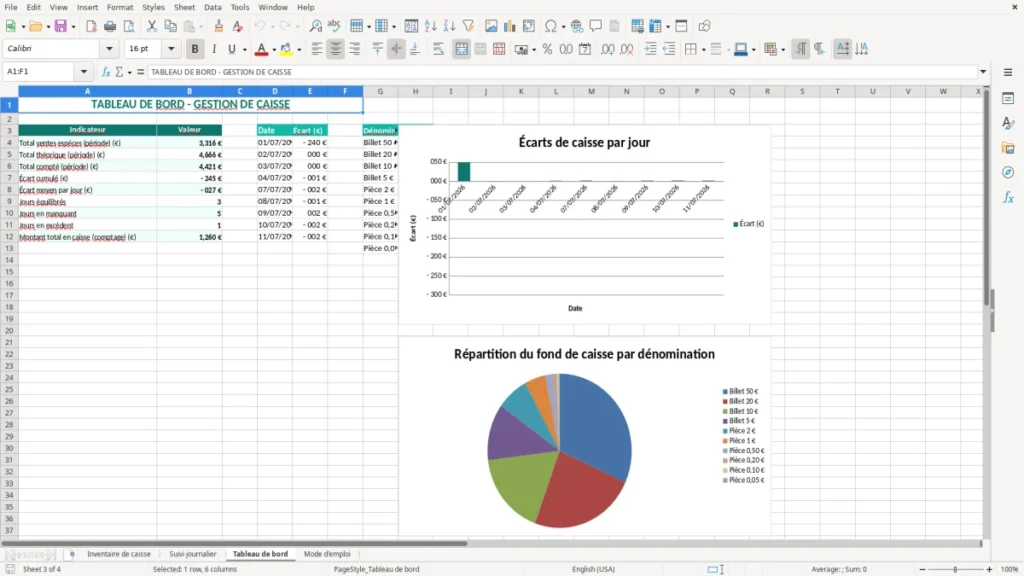
Task: Click the formula input line
Action: (x=562, y=72)
